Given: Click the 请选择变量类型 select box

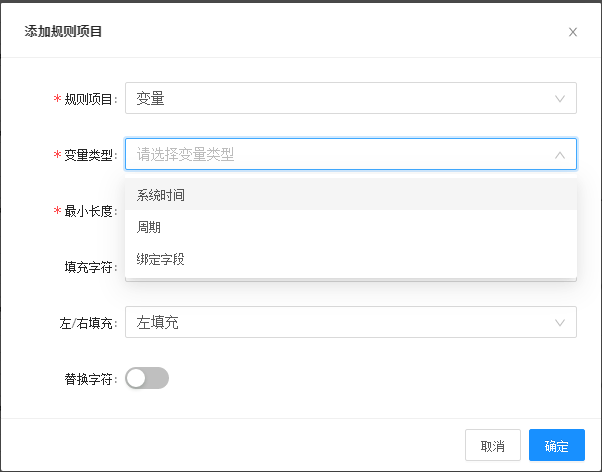Looking at the screenshot, I should coord(340,155).
